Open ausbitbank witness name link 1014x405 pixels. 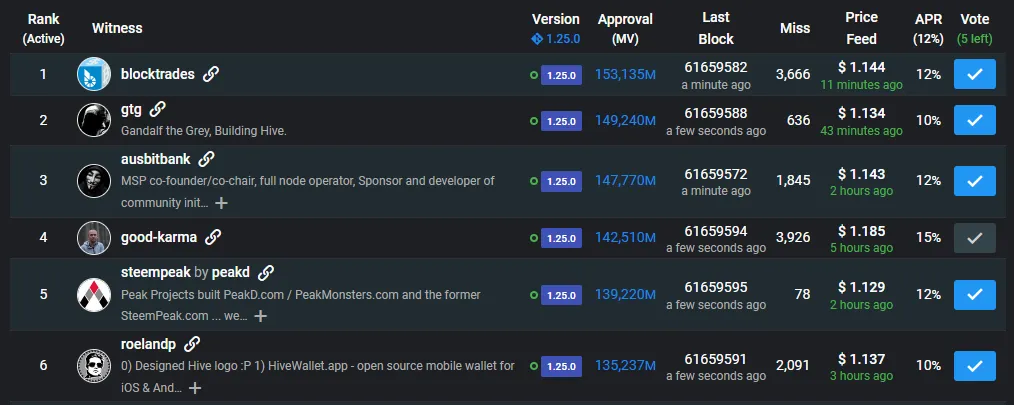point(156,159)
